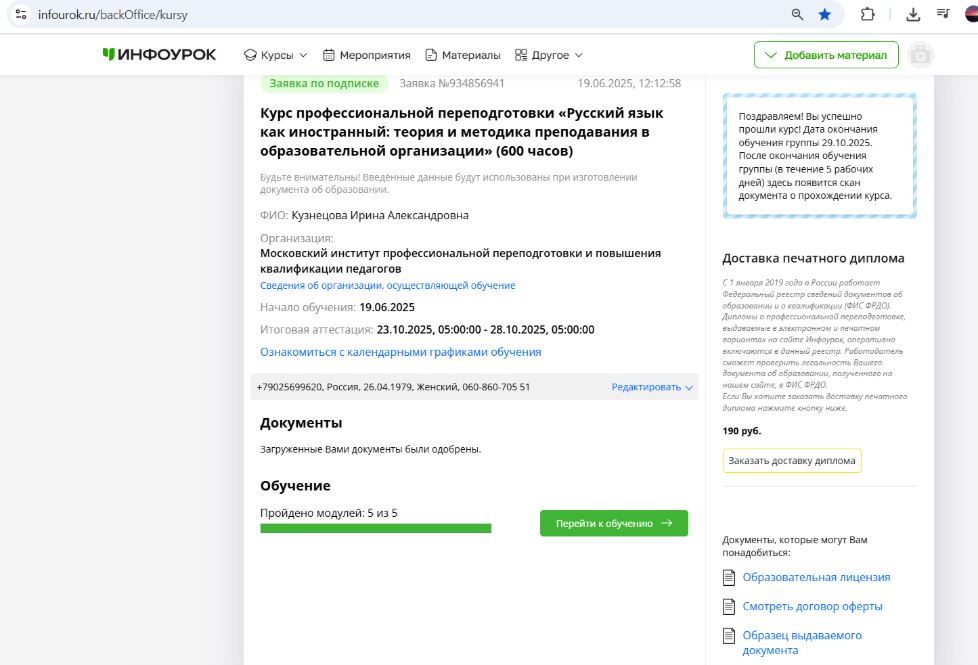Click the document icon beside Образовательная лицензия
This screenshot has width=978, height=665.
tap(728, 577)
